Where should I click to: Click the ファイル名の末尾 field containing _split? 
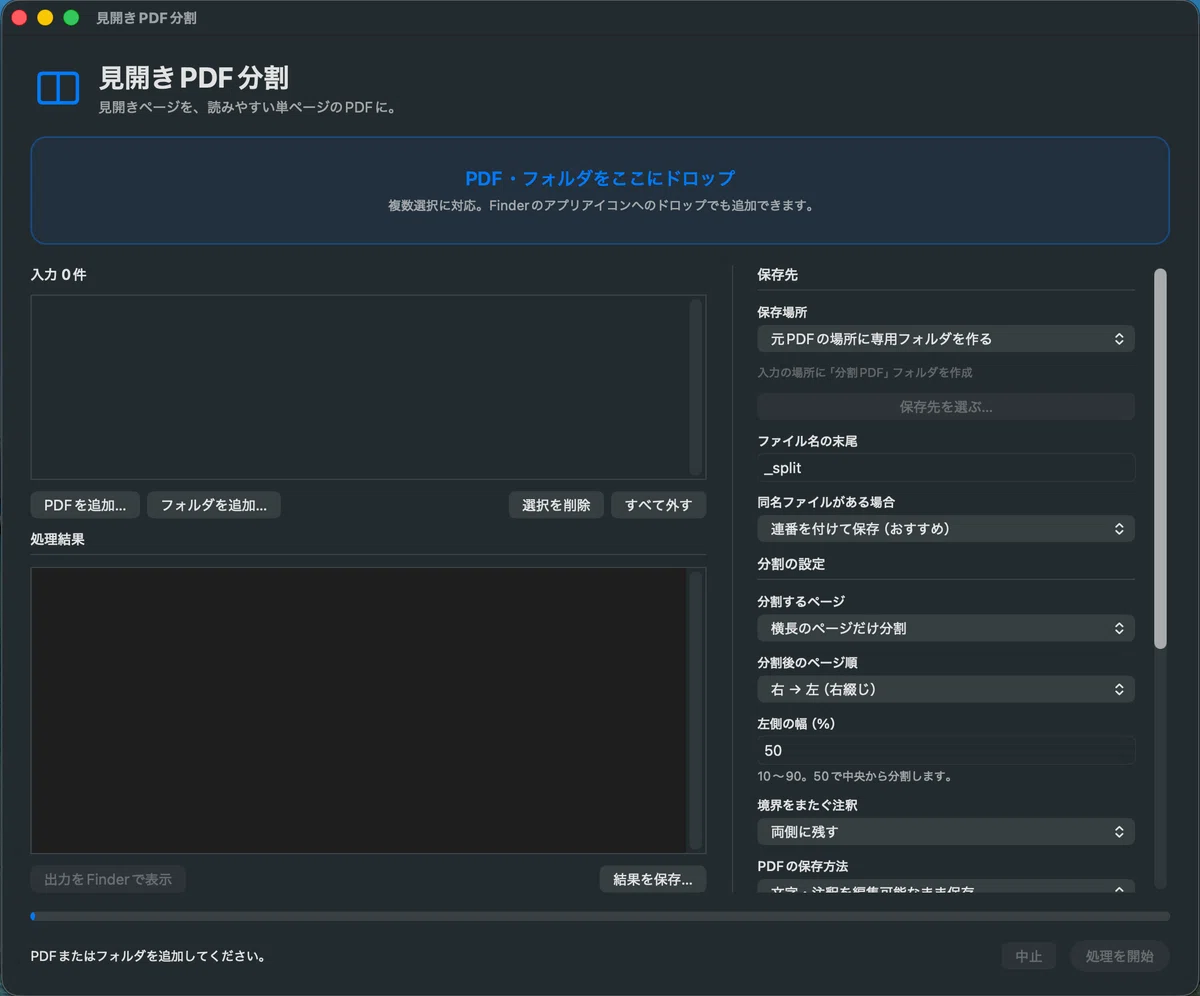point(946,468)
